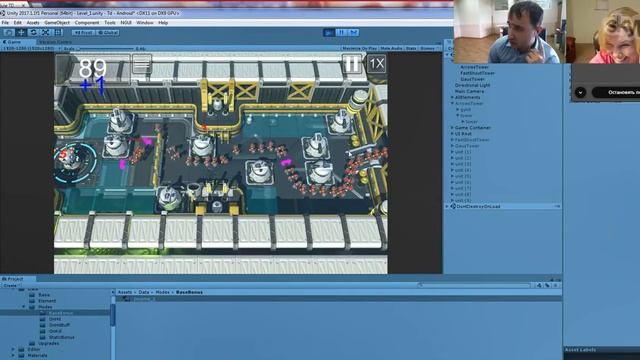The width and height of the screenshot is (640, 360).
Task: Toggle the Stats overlay button
Action: (x=411, y=49)
